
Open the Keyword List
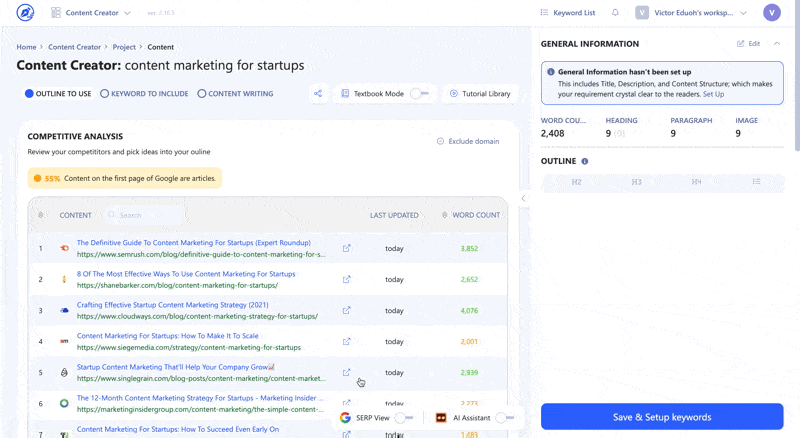coord(568,13)
